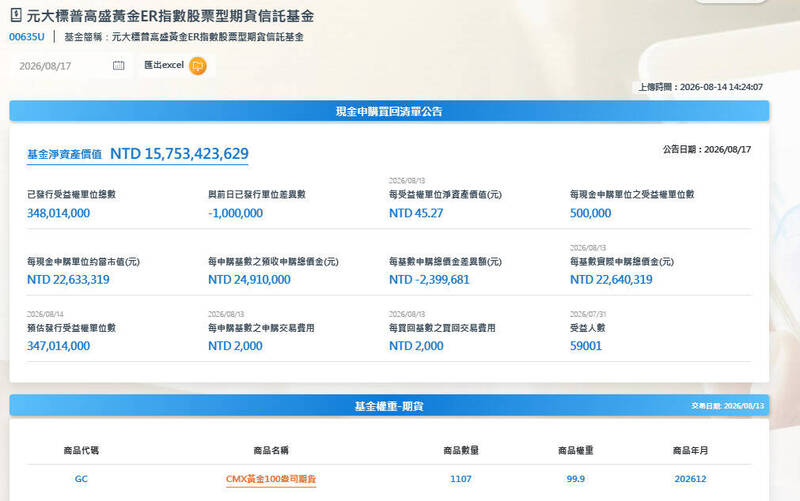Image resolution: width=800 pixels, height=501 pixels.
Task: Click the 上傳時間 upload timestamp
Action: click(701, 87)
